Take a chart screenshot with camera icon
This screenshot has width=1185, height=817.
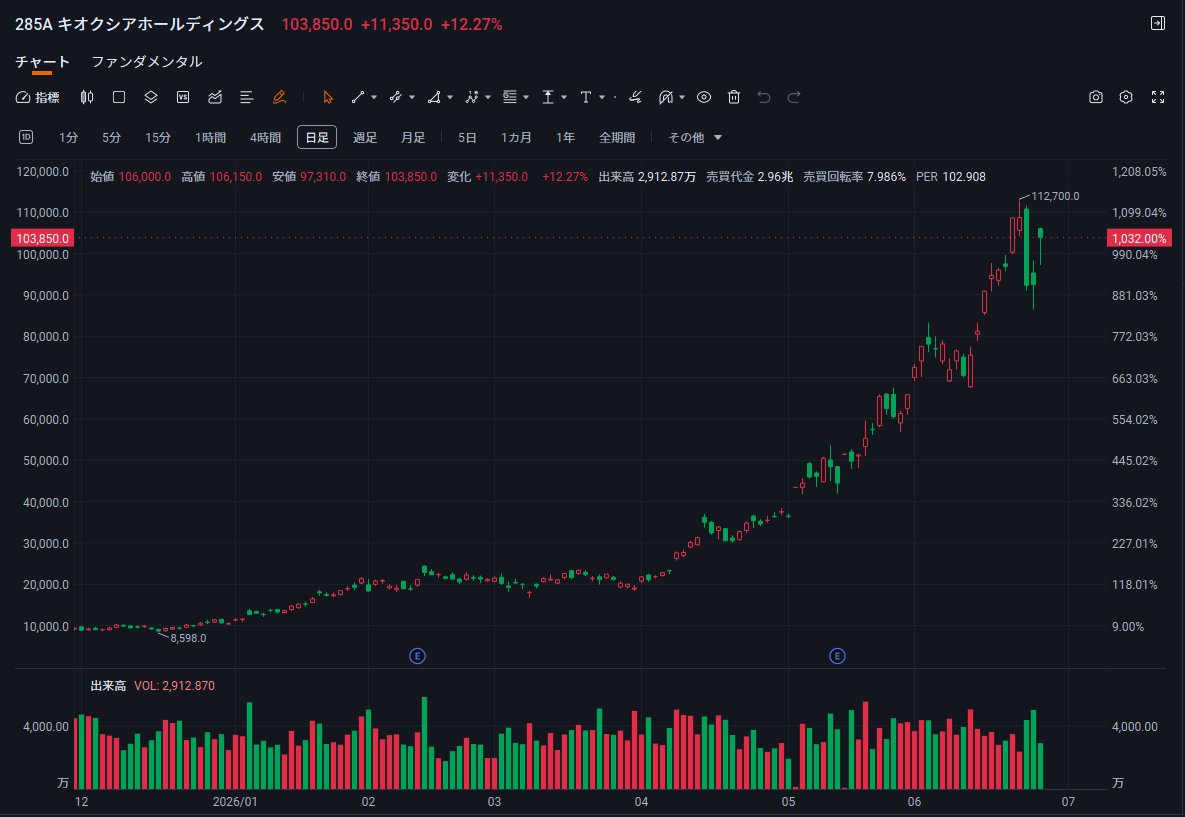point(1096,97)
